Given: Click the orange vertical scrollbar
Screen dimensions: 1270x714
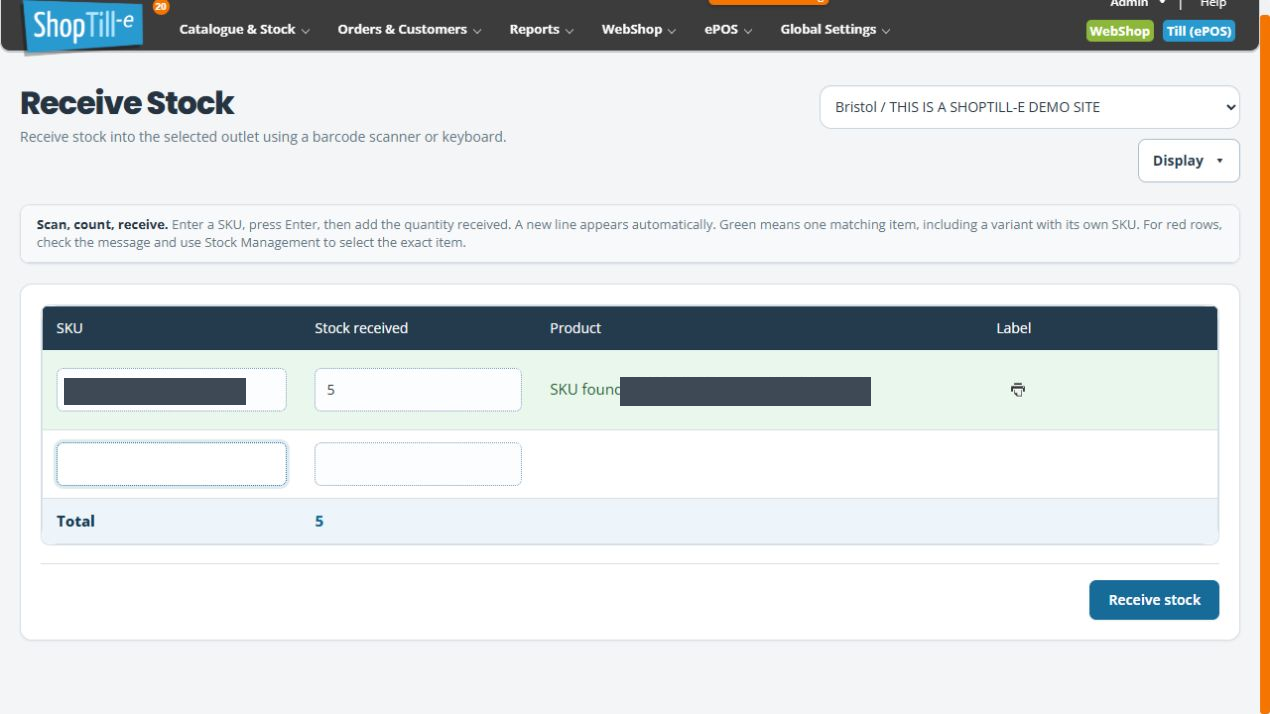Looking at the screenshot, I should (1264, 365).
